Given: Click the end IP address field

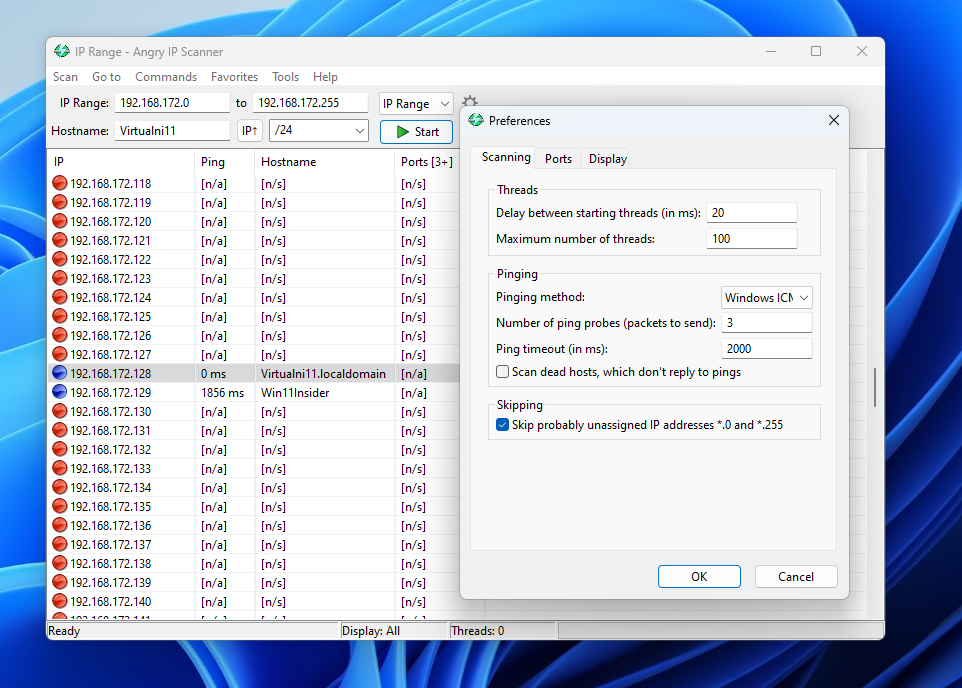Looking at the screenshot, I should pyautogui.click(x=310, y=102).
